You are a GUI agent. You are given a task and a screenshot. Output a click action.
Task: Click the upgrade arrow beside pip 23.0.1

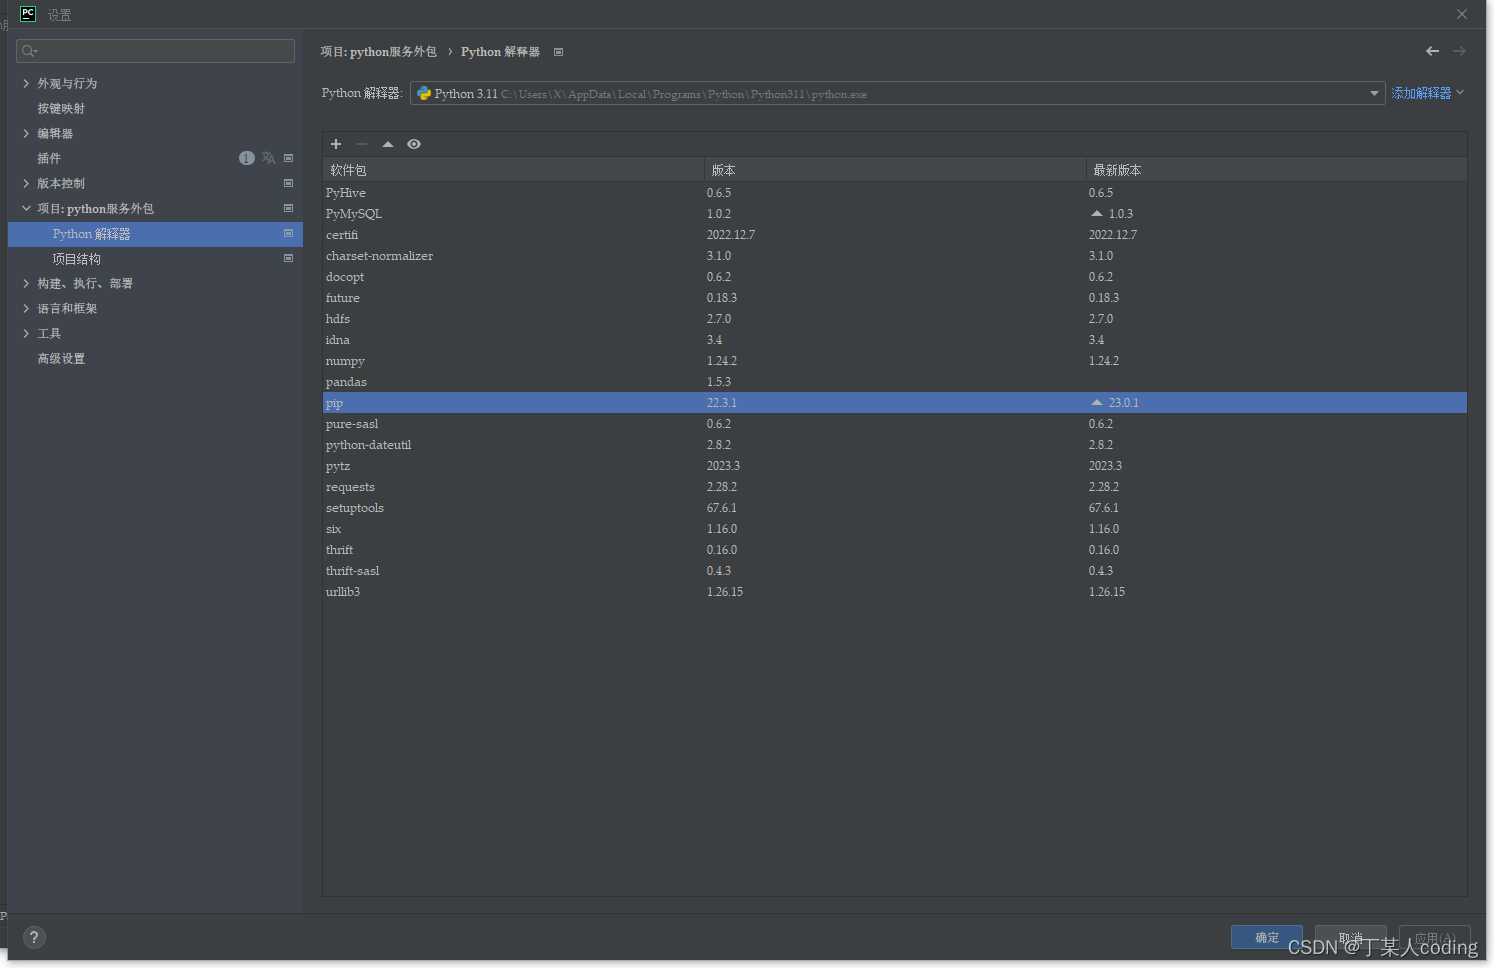1097,402
